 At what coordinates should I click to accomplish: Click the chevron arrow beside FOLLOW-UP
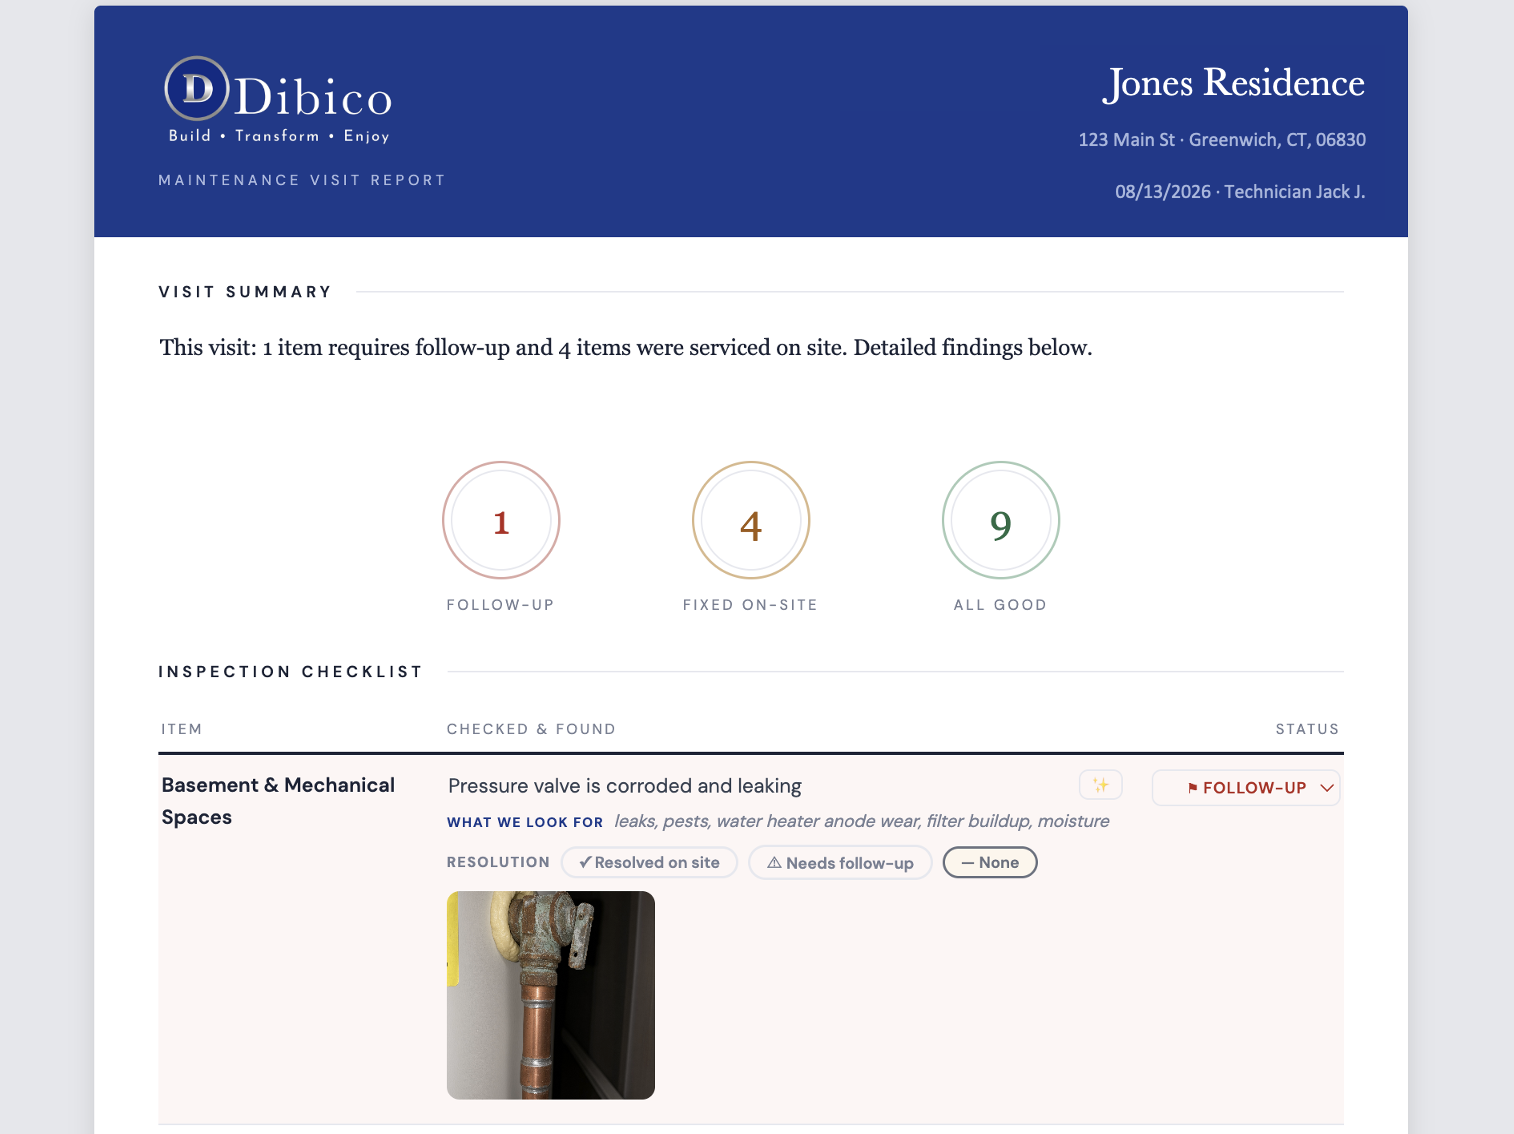[x=1327, y=788]
